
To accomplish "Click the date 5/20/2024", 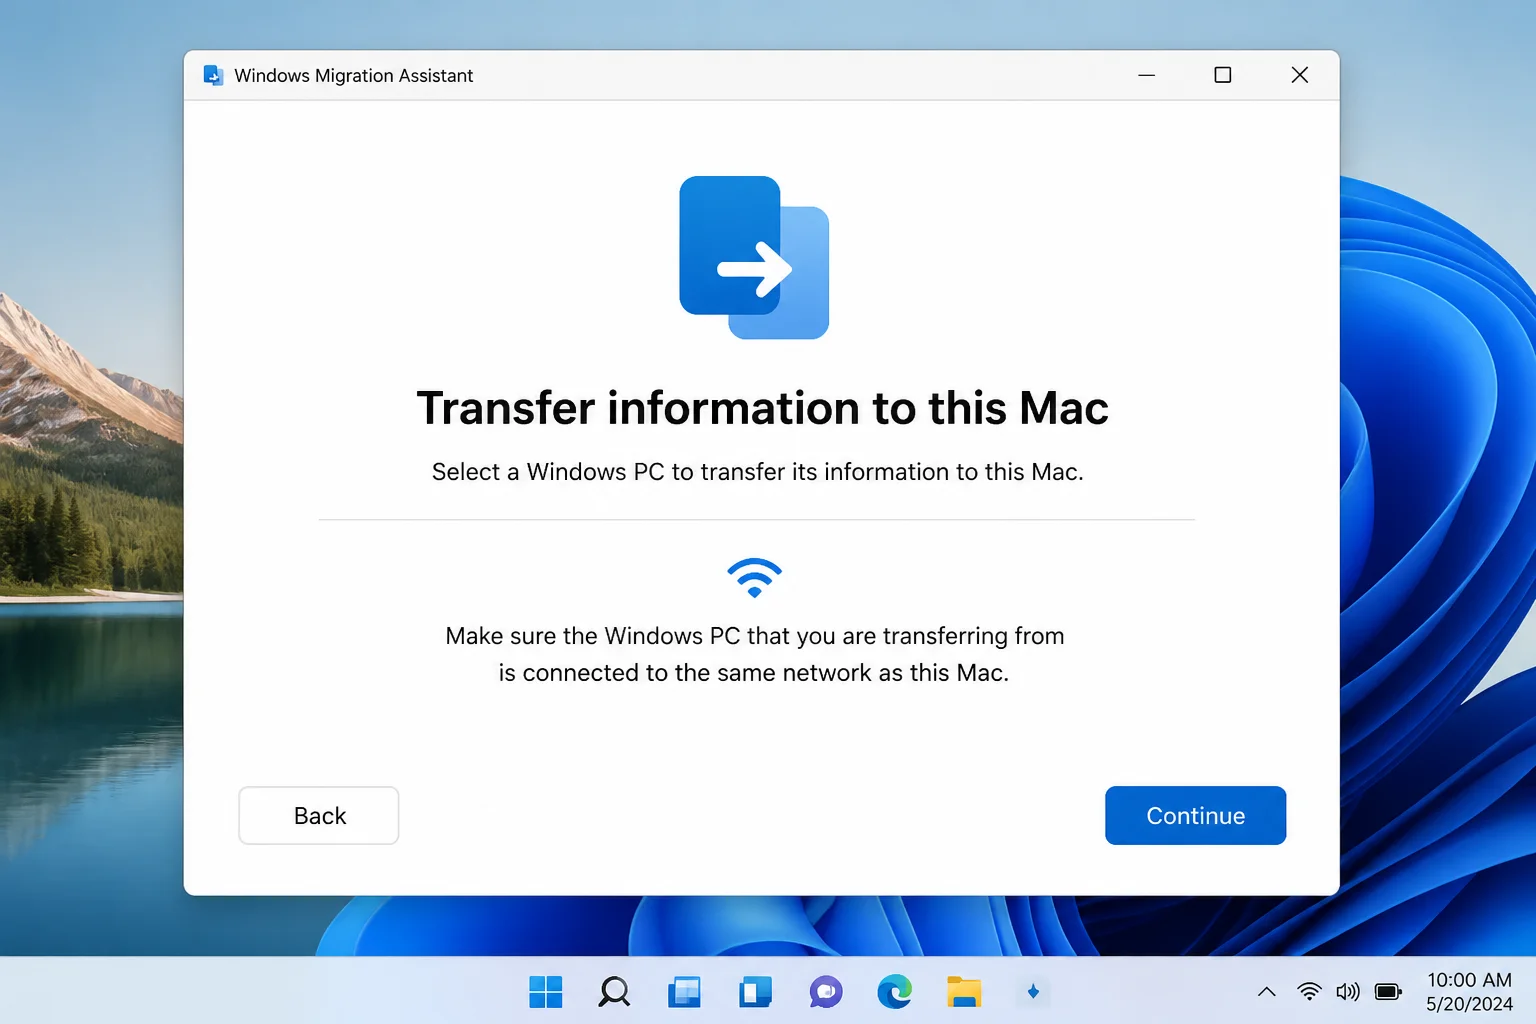I will [1469, 1004].
